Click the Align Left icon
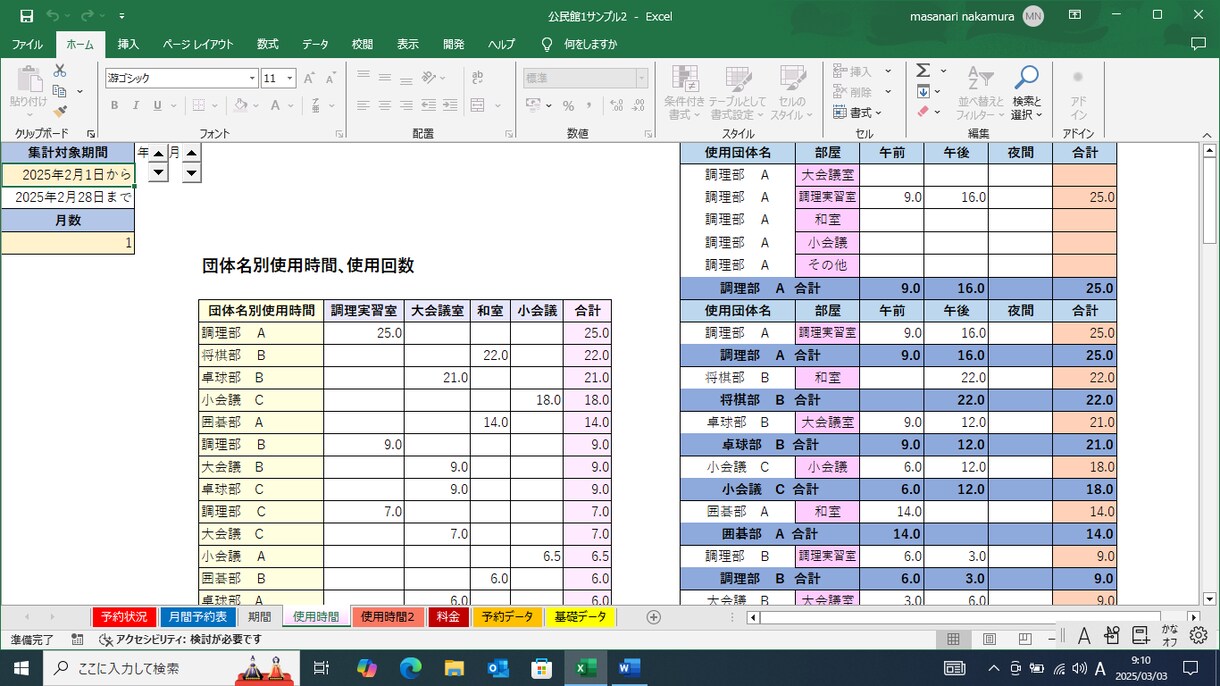 [363, 105]
